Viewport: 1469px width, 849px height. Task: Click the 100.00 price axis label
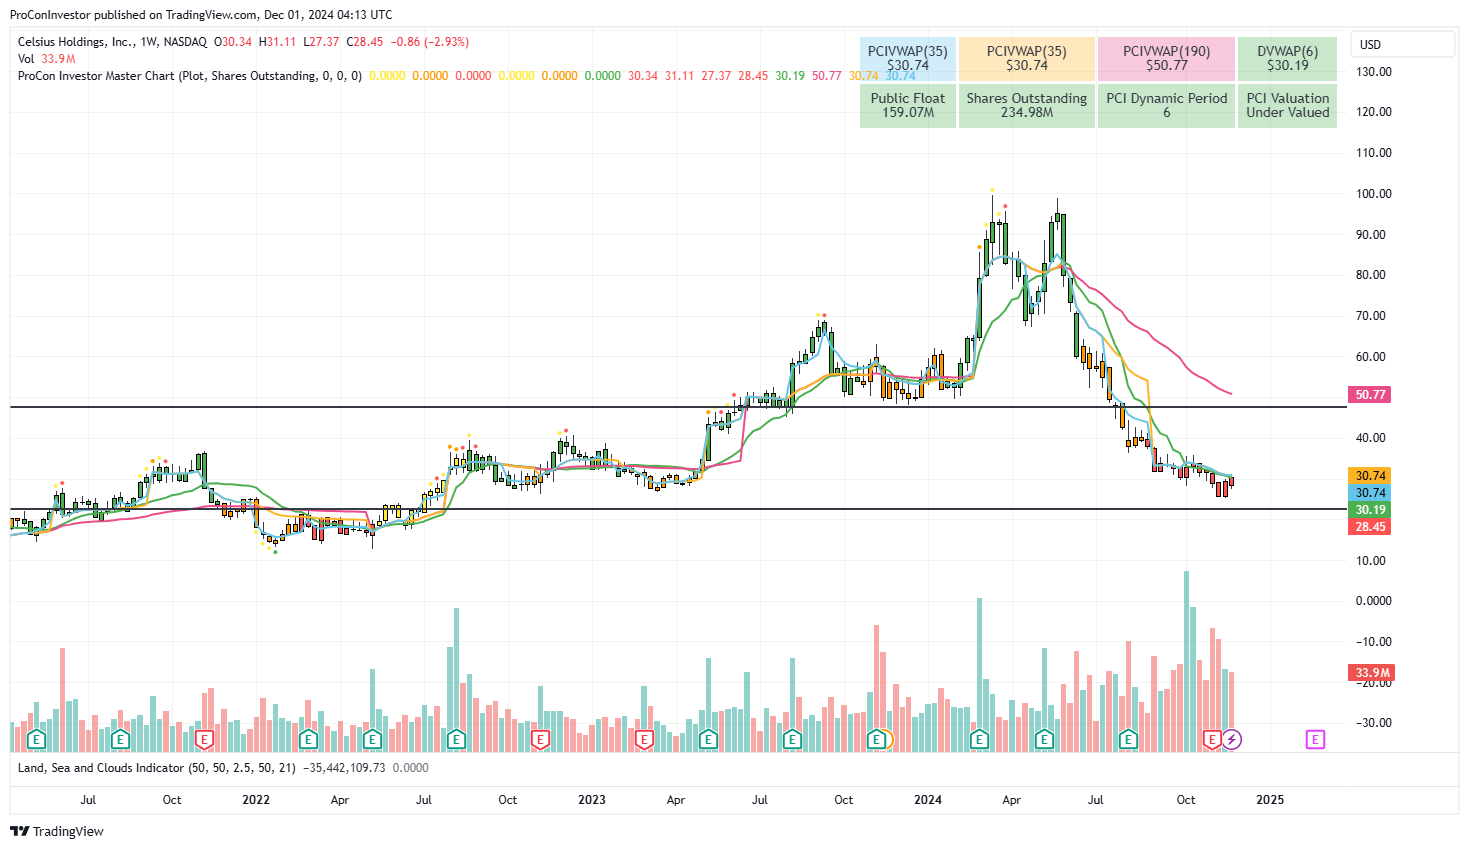click(x=1374, y=194)
